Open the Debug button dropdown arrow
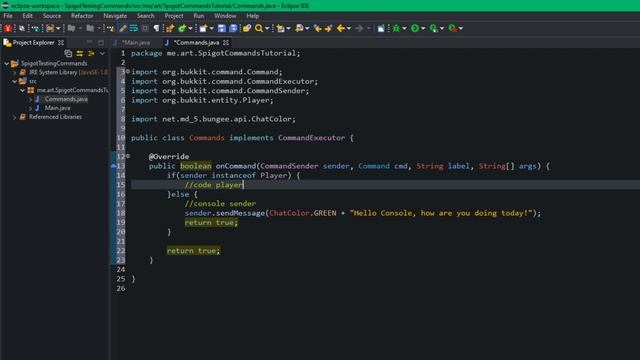 coord(404,29)
